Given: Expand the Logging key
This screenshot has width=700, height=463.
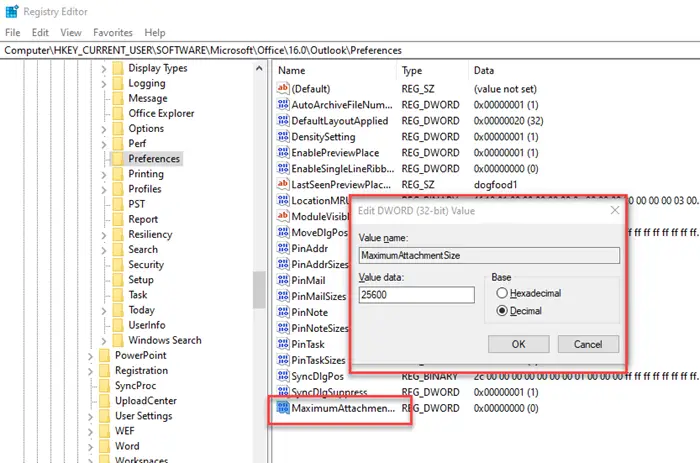Looking at the screenshot, I should point(103,84).
